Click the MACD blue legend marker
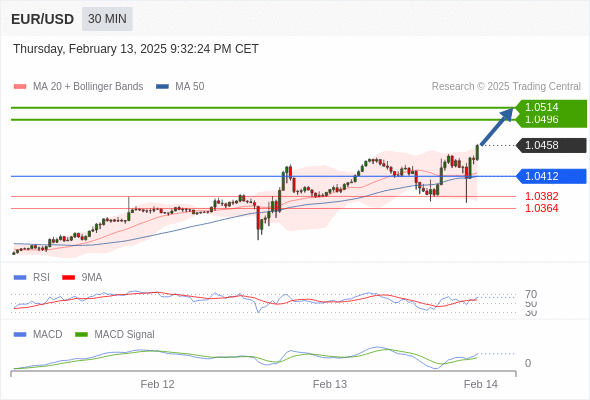This screenshot has width=590, height=400. point(20,335)
